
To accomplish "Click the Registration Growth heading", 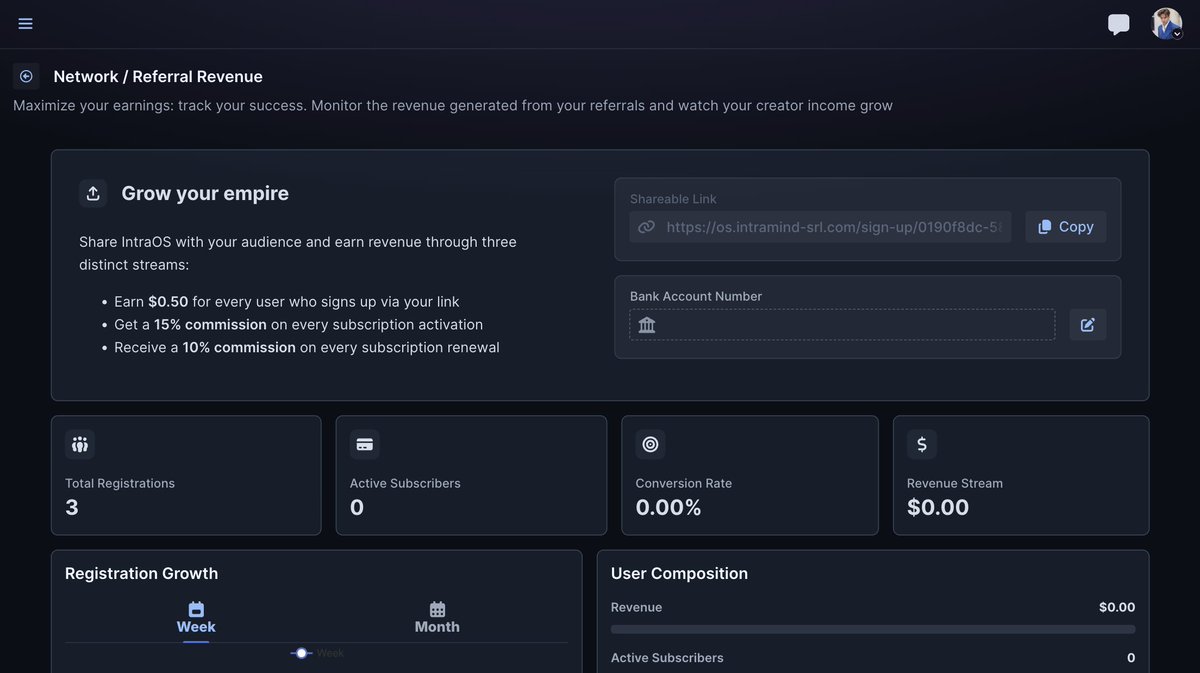I will pyautogui.click(x=141, y=573).
